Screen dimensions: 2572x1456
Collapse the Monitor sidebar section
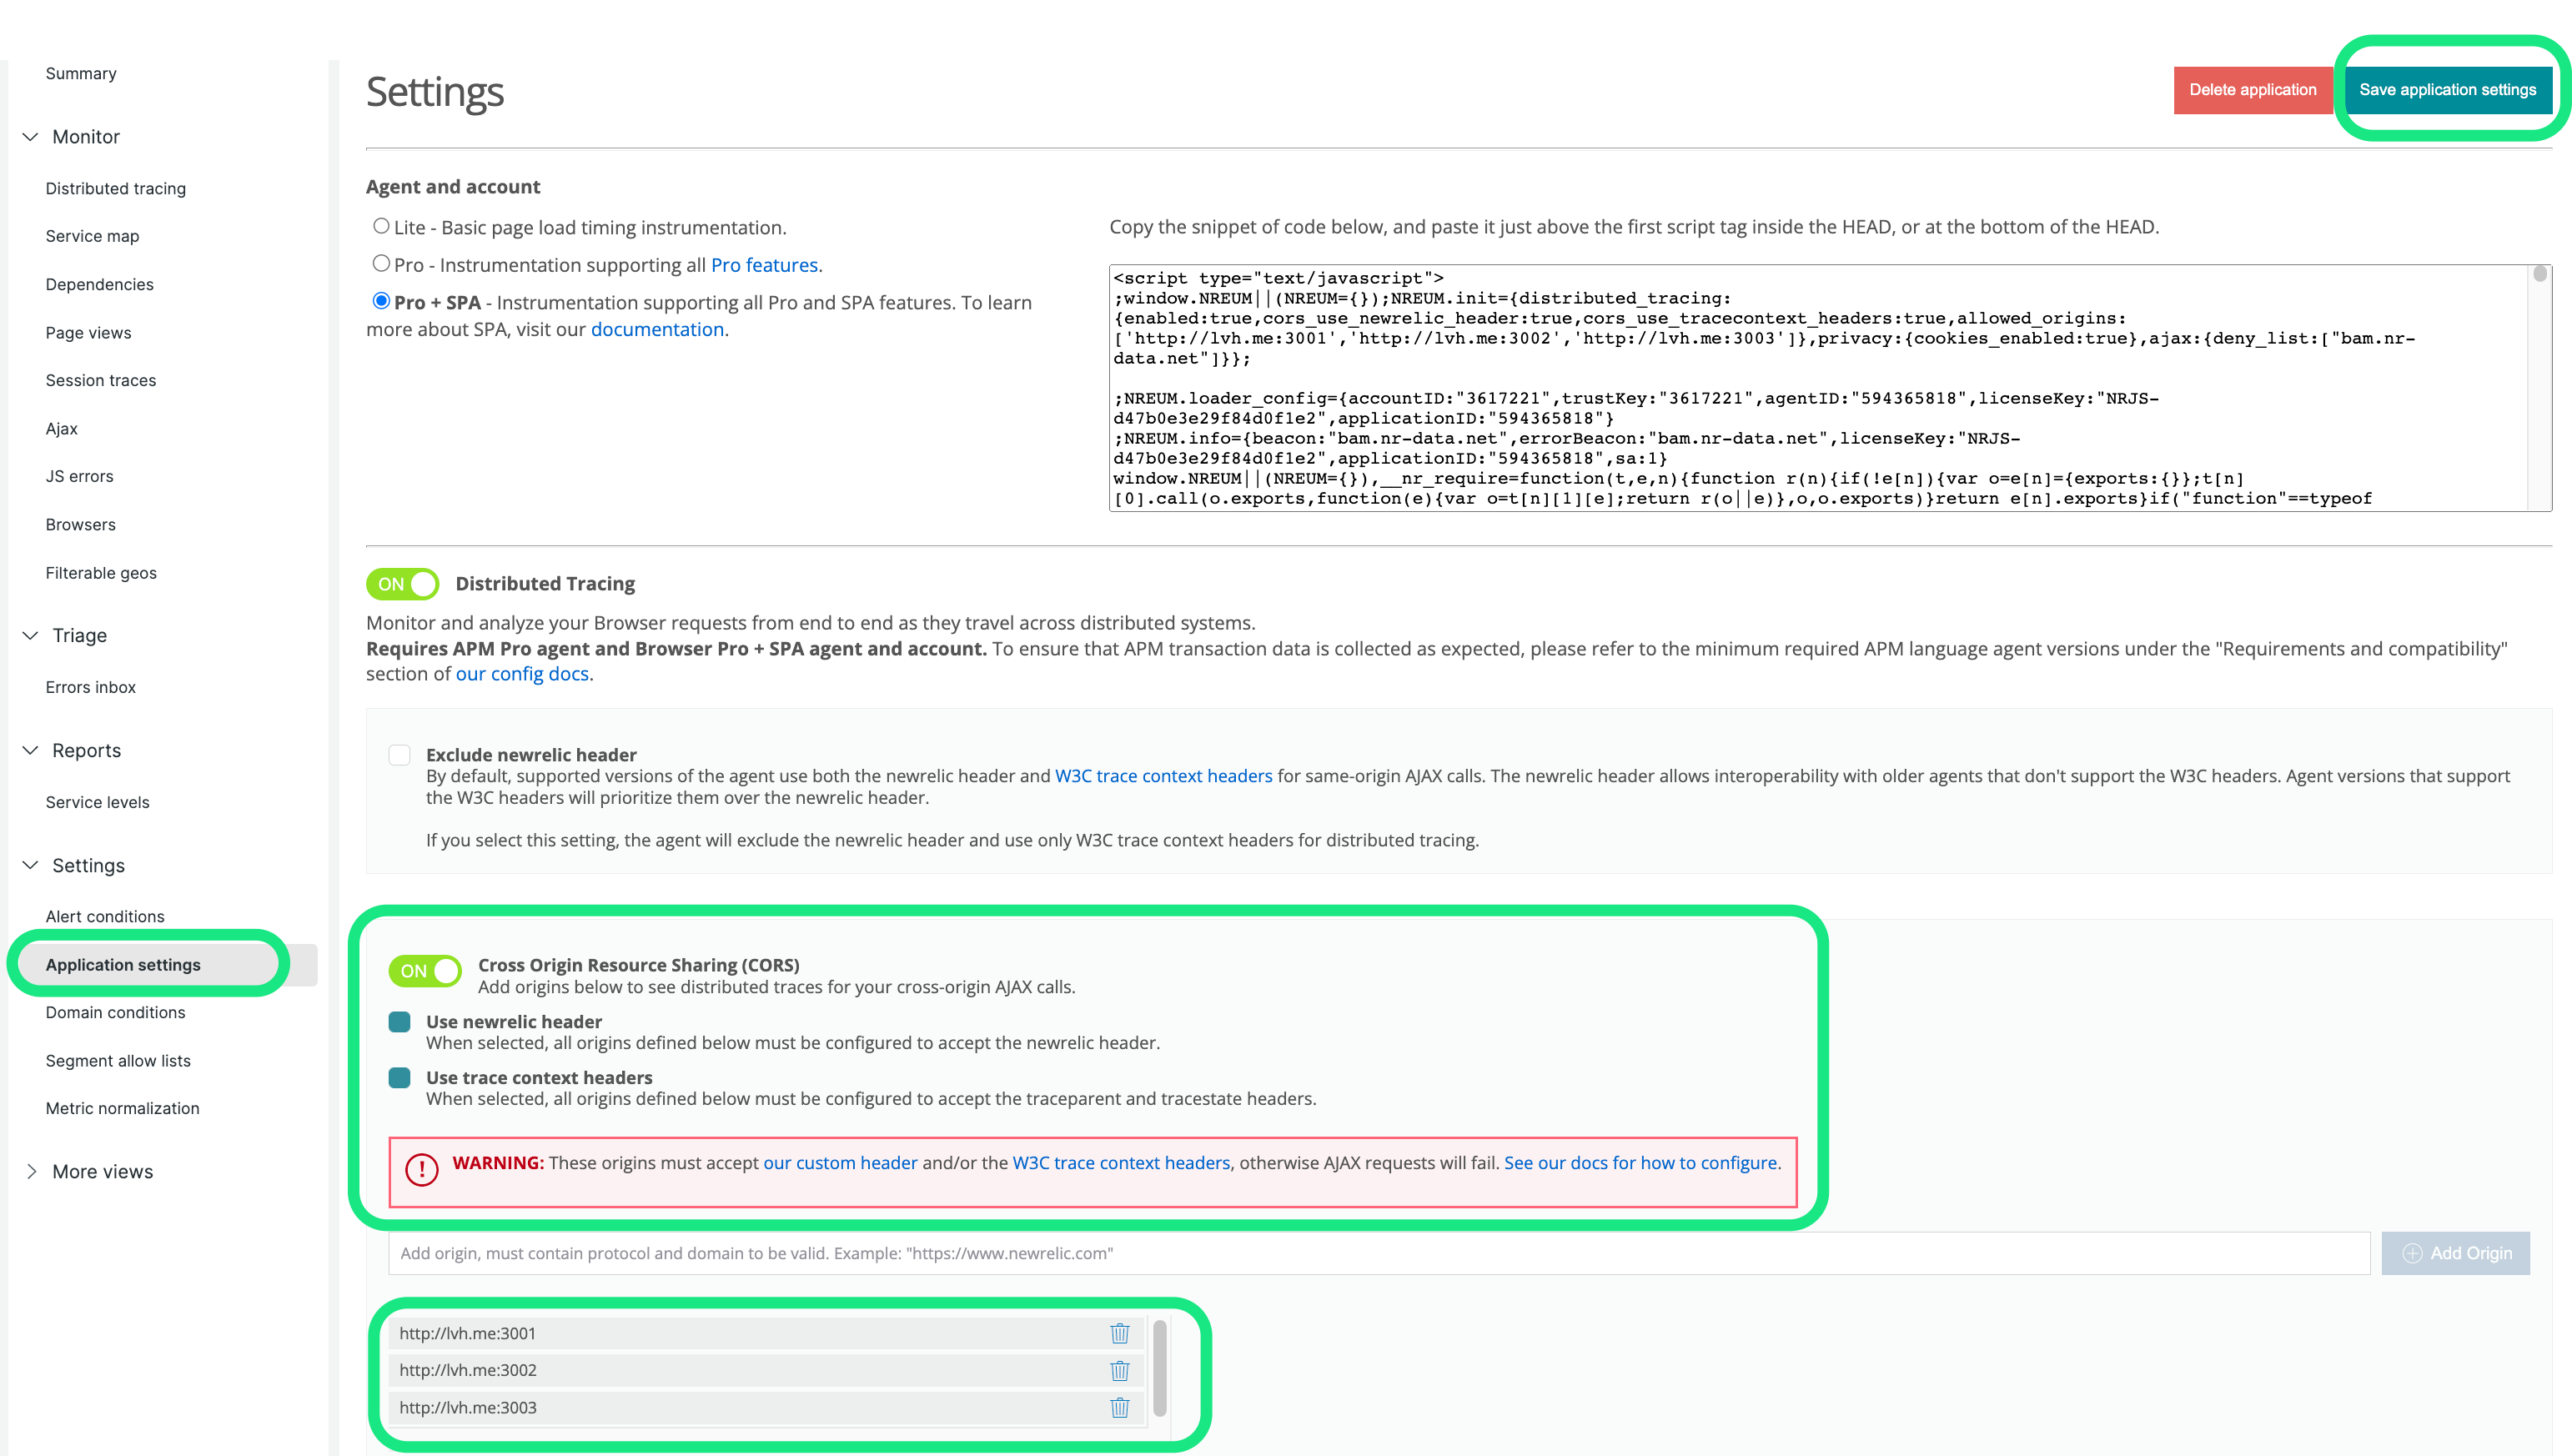tap(31, 137)
